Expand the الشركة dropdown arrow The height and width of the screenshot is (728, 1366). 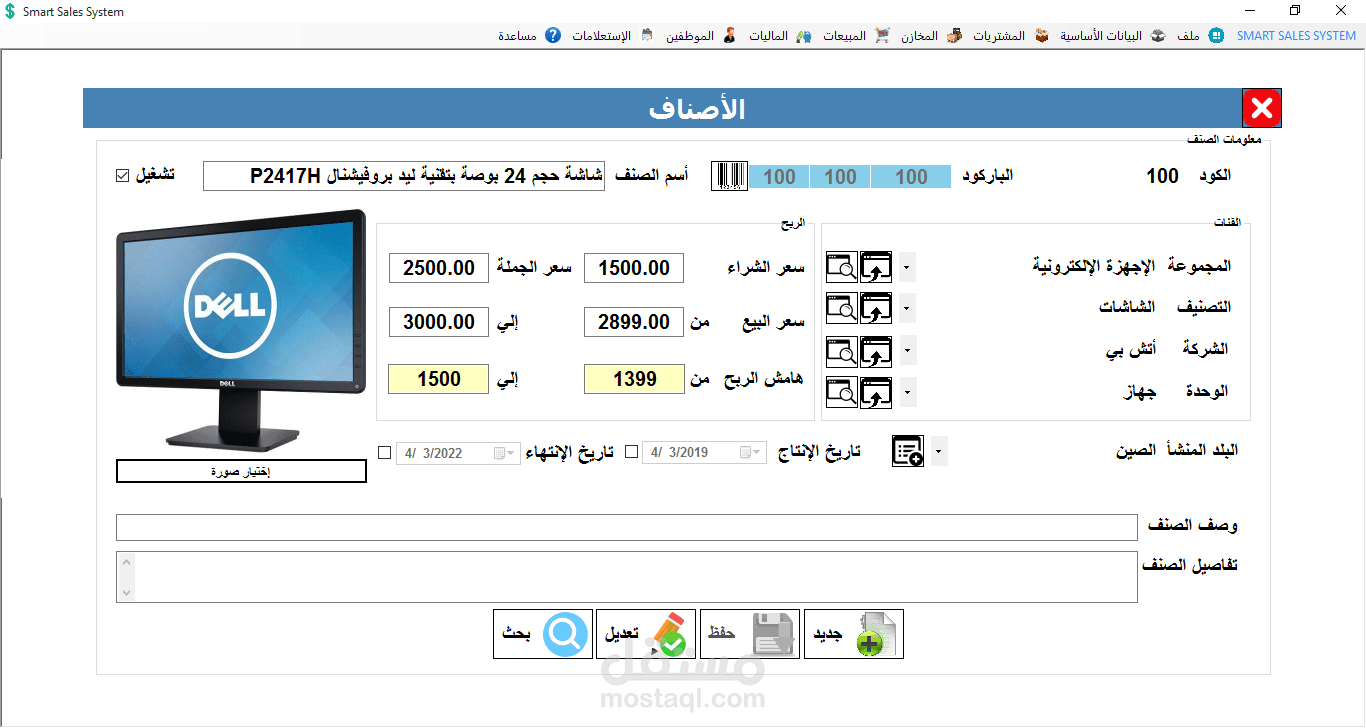click(x=906, y=350)
